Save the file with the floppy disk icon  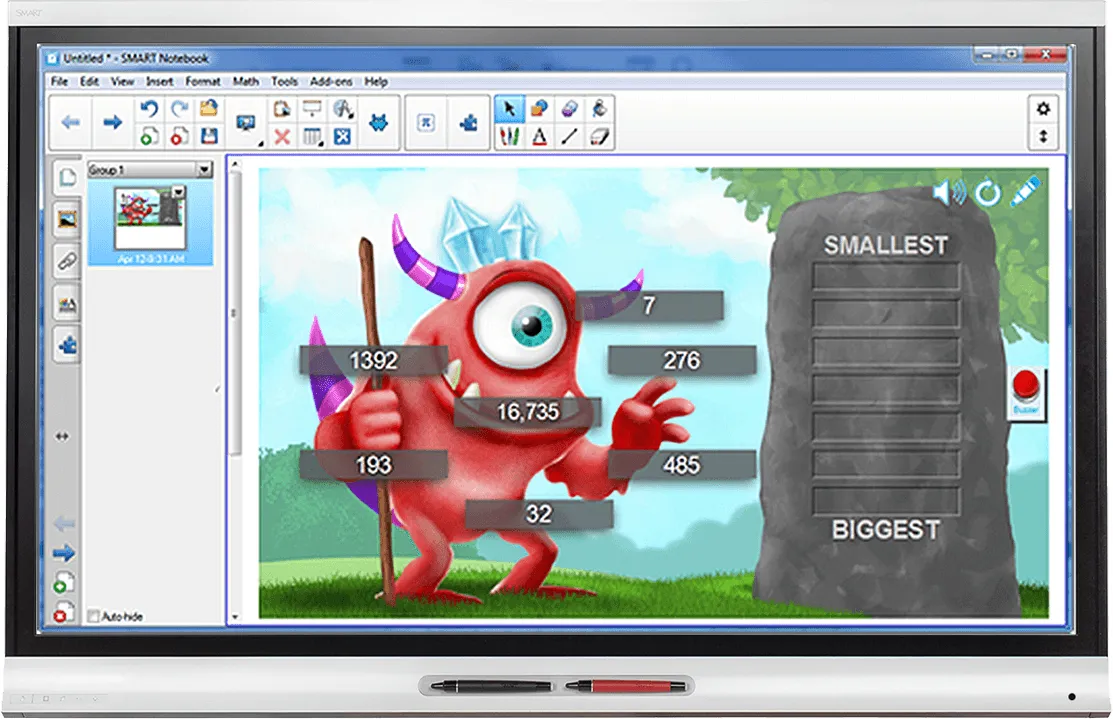[209, 136]
